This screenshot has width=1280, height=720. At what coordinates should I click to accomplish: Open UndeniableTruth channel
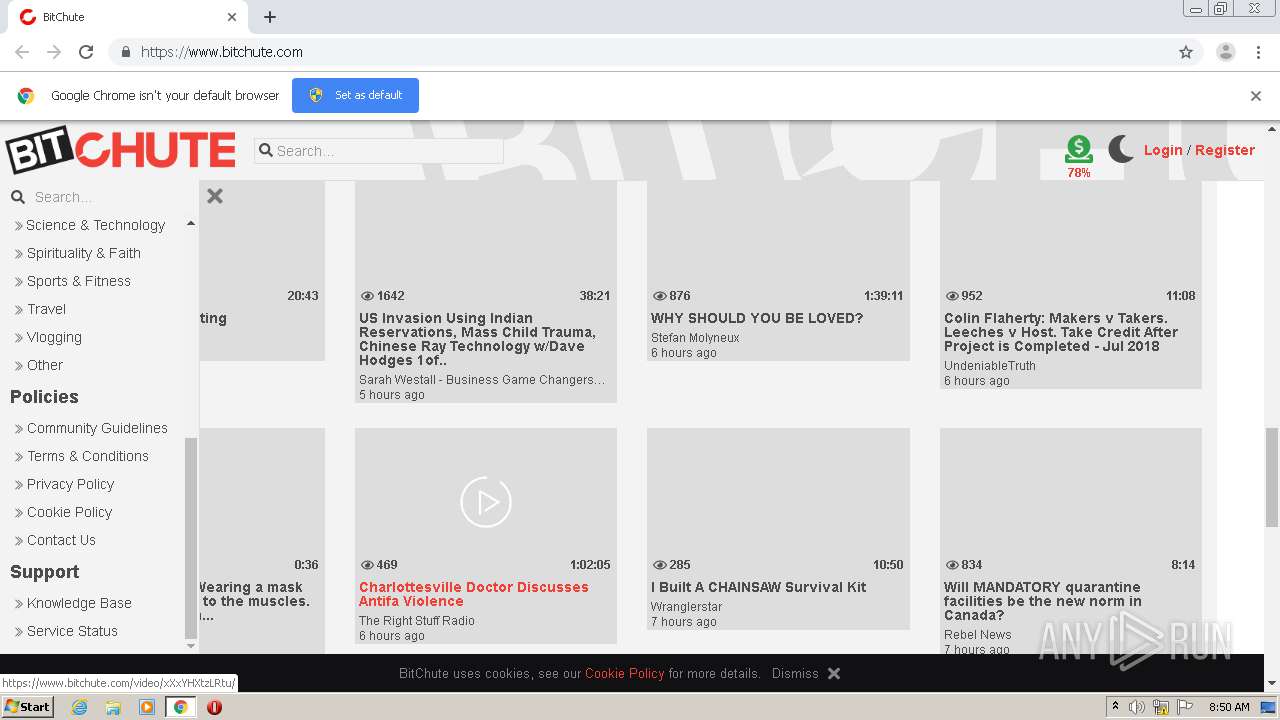click(x=989, y=366)
